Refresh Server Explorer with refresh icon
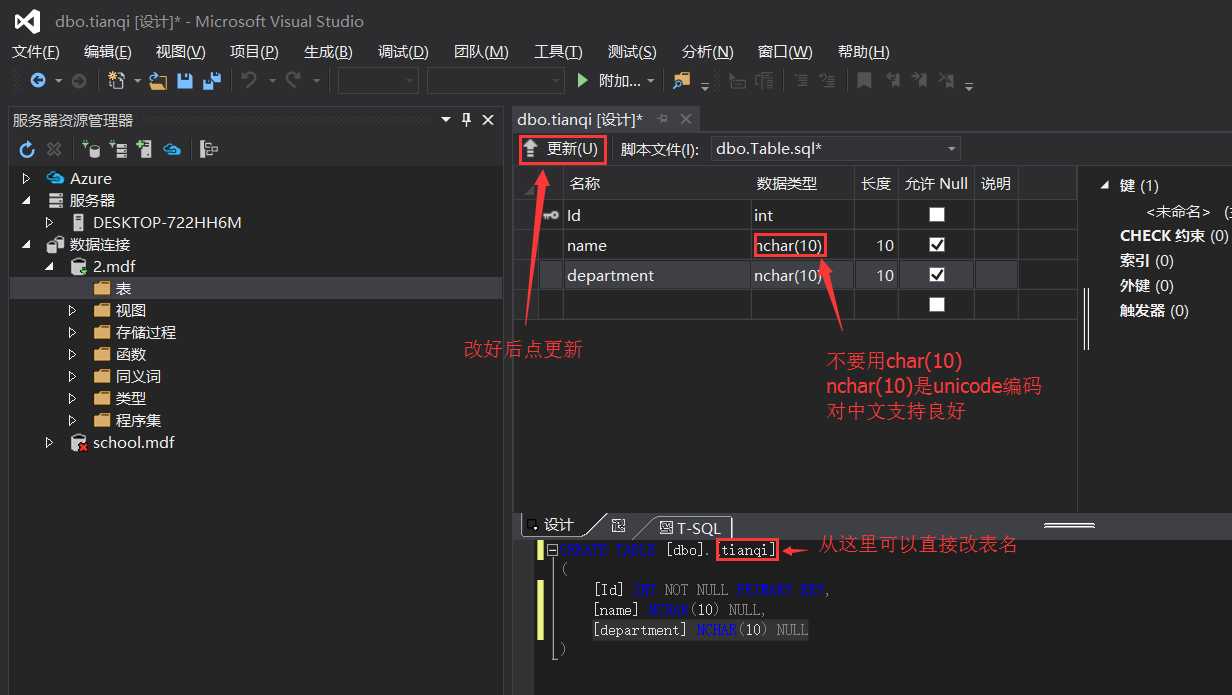1232x695 pixels. tap(27, 150)
